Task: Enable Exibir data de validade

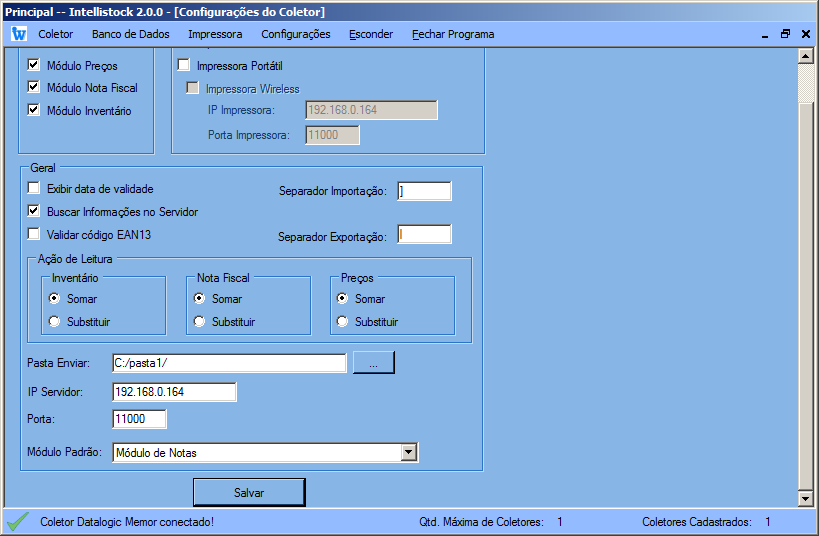Action: click(x=33, y=188)
